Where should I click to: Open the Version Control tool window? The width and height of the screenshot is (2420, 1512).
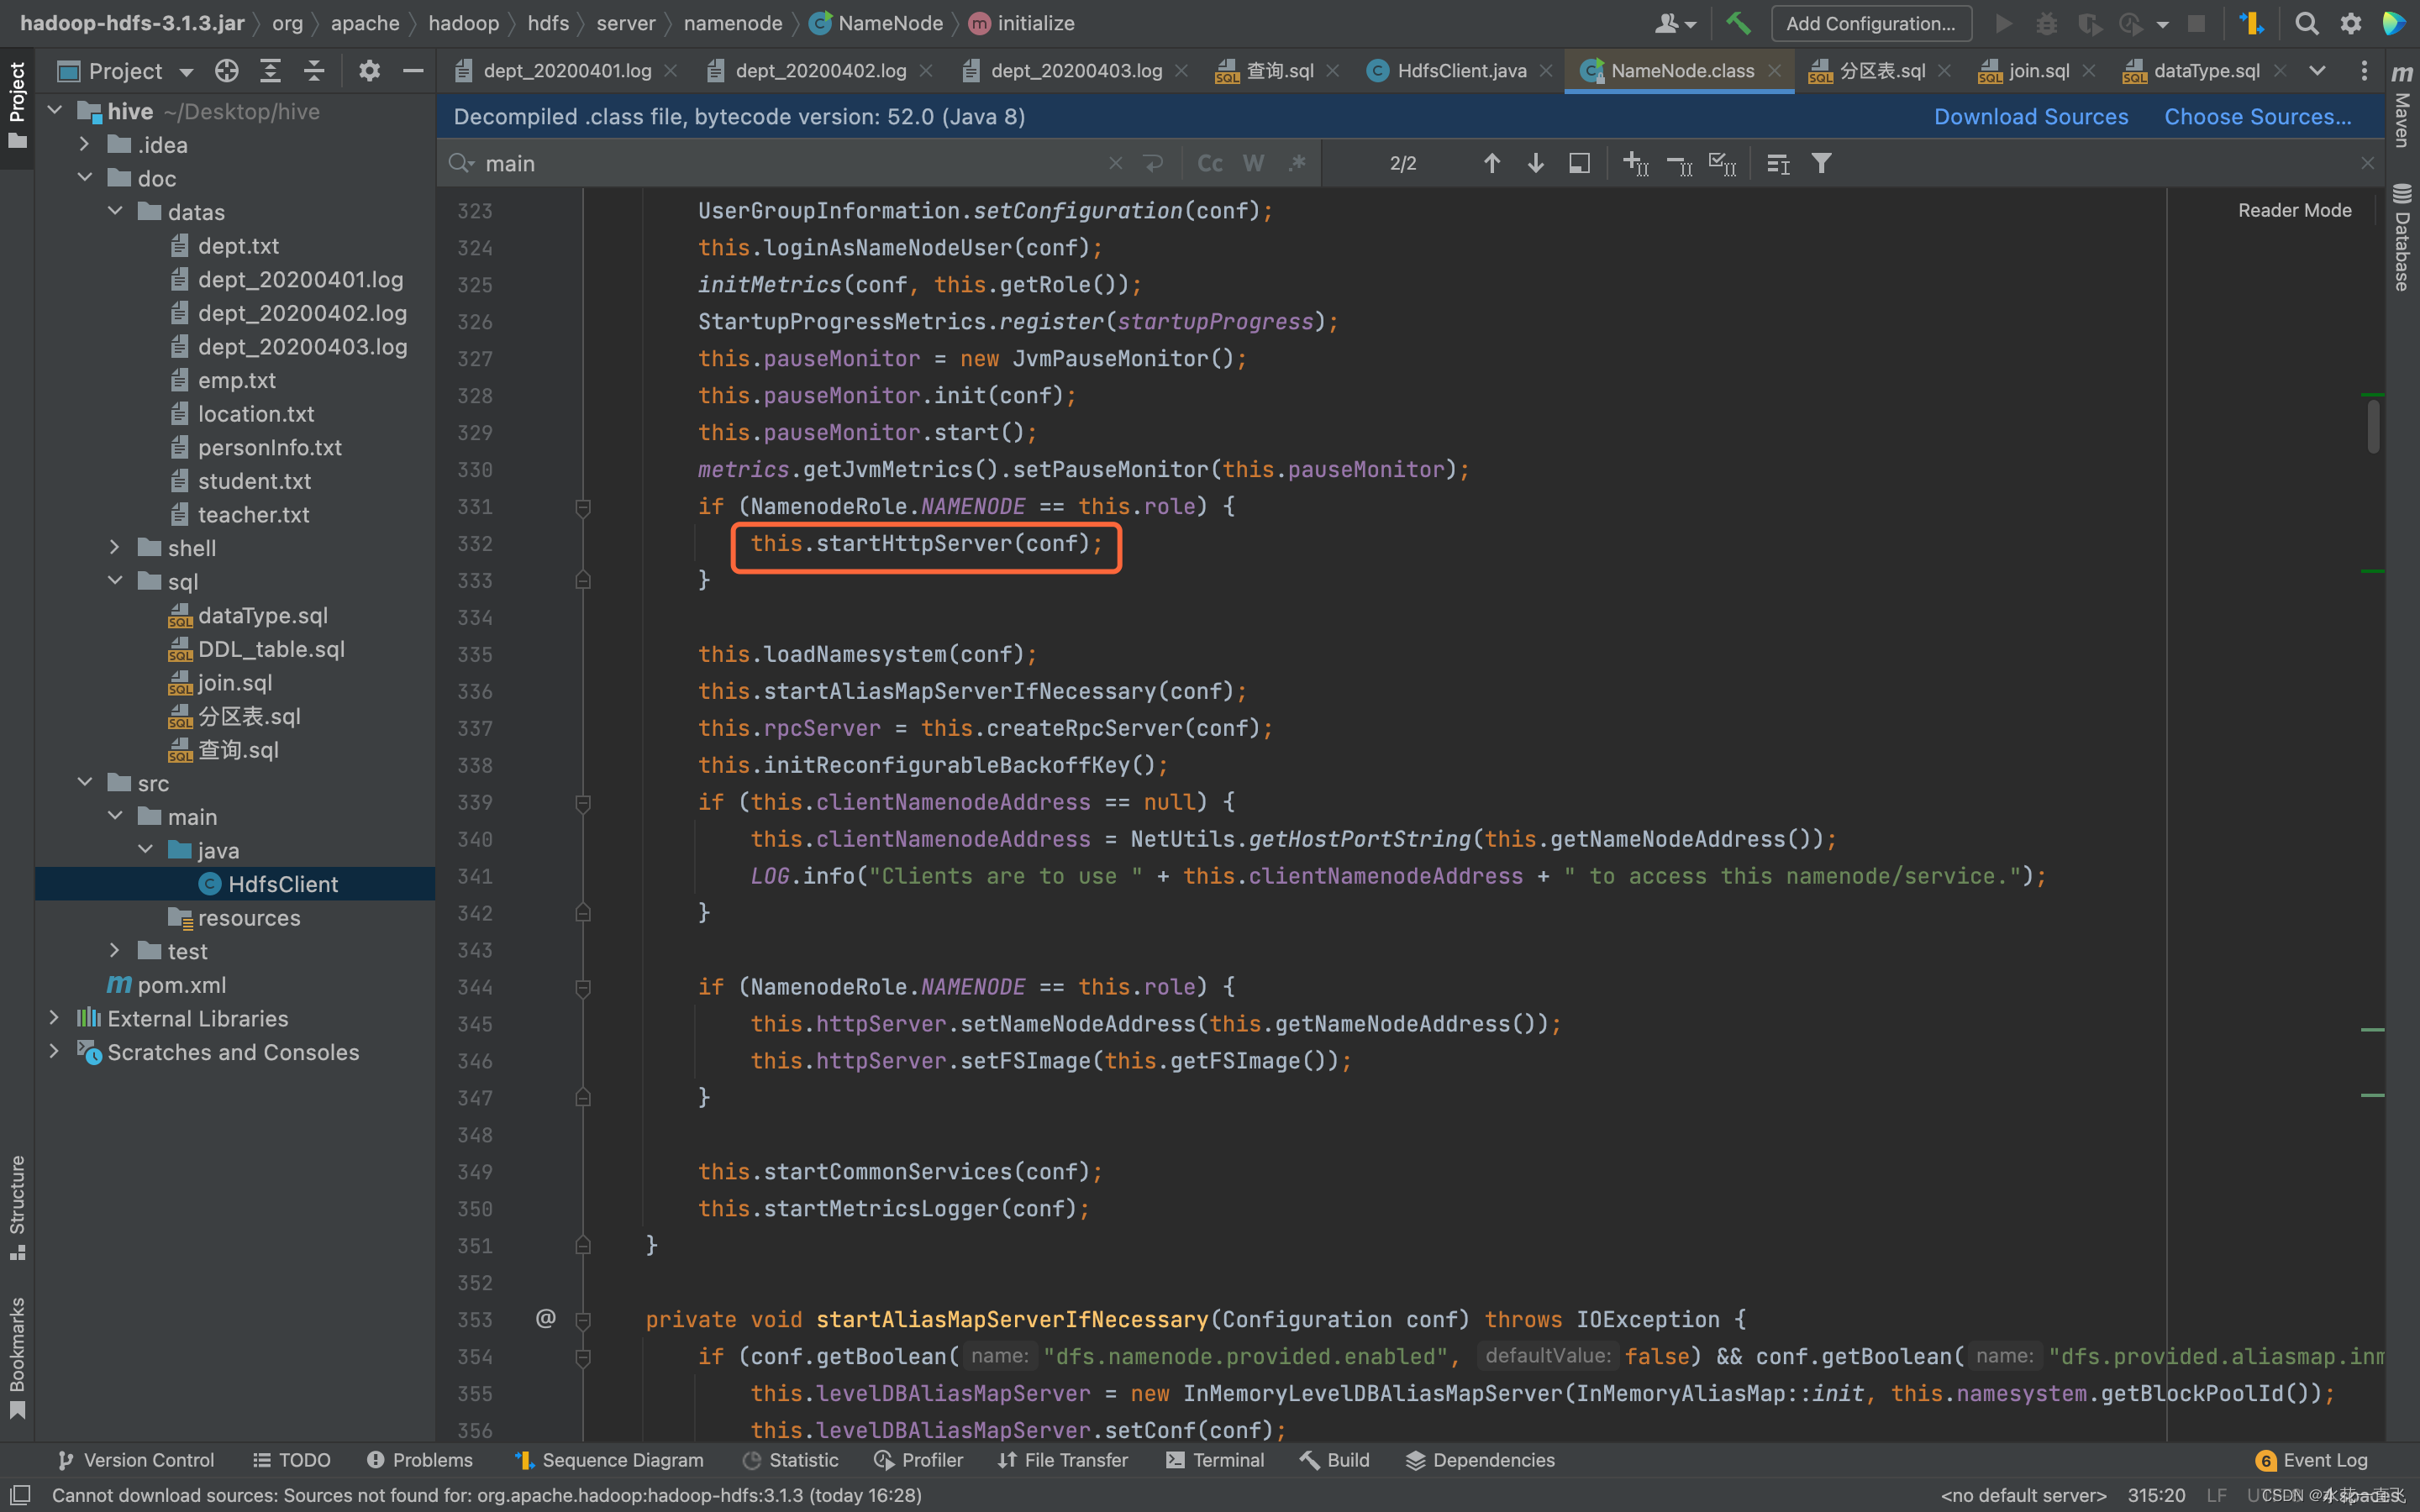click(136, 1460)
